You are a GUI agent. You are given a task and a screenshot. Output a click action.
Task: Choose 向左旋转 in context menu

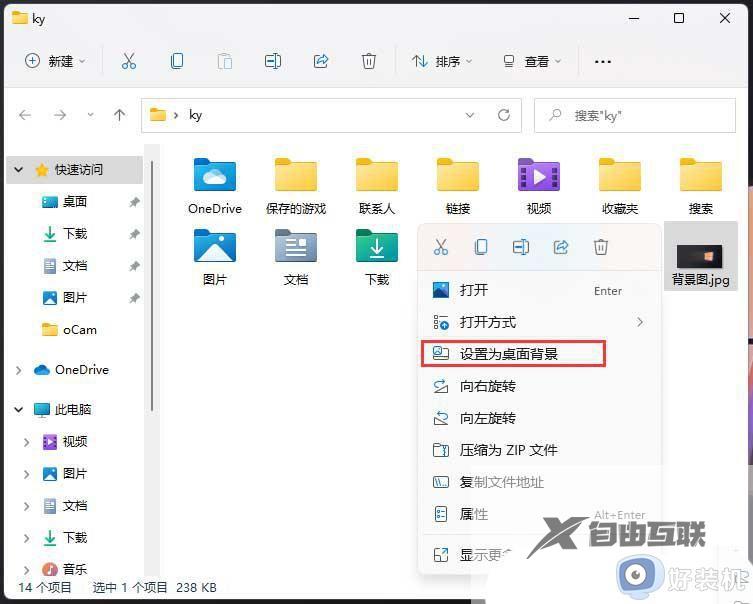click(x=539, y=418)
